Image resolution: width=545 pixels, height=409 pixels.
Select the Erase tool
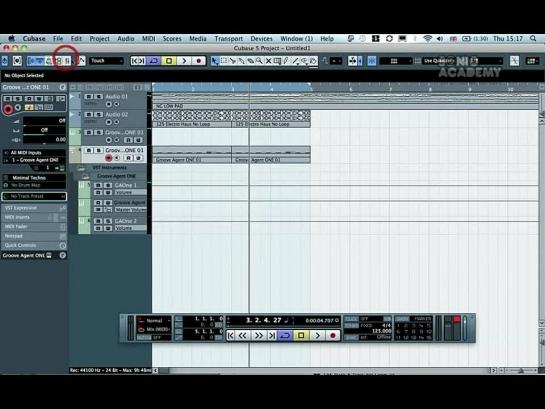(x=250, y=61)
